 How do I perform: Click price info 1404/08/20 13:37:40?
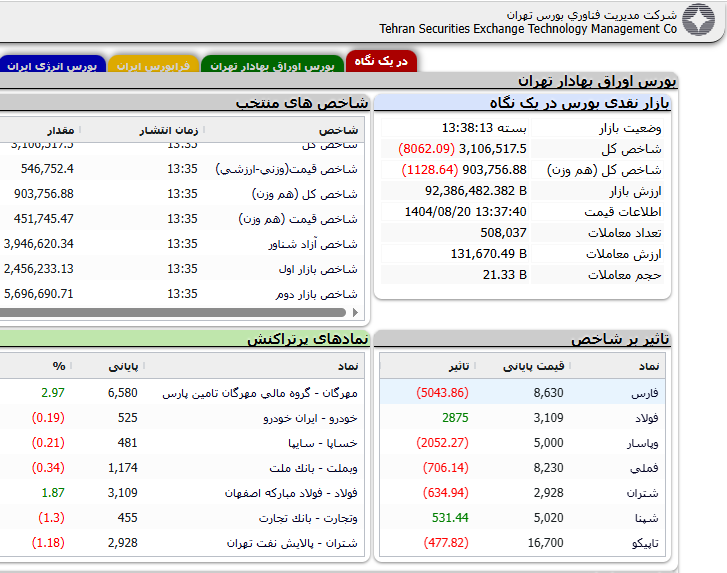click(x=466, y=212)
